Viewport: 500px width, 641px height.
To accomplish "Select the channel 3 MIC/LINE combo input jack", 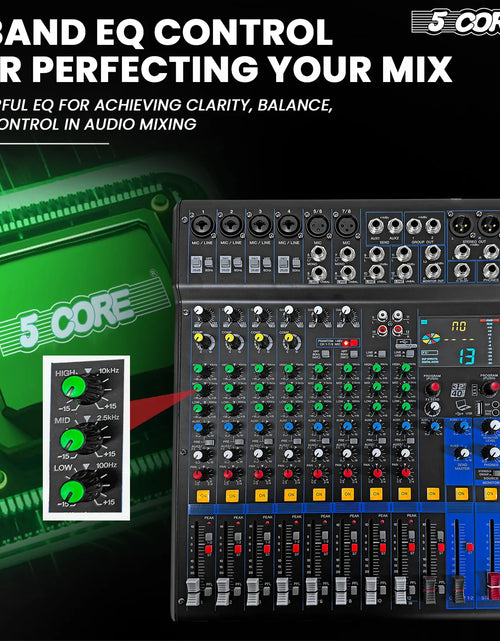I will click(260, 226).
